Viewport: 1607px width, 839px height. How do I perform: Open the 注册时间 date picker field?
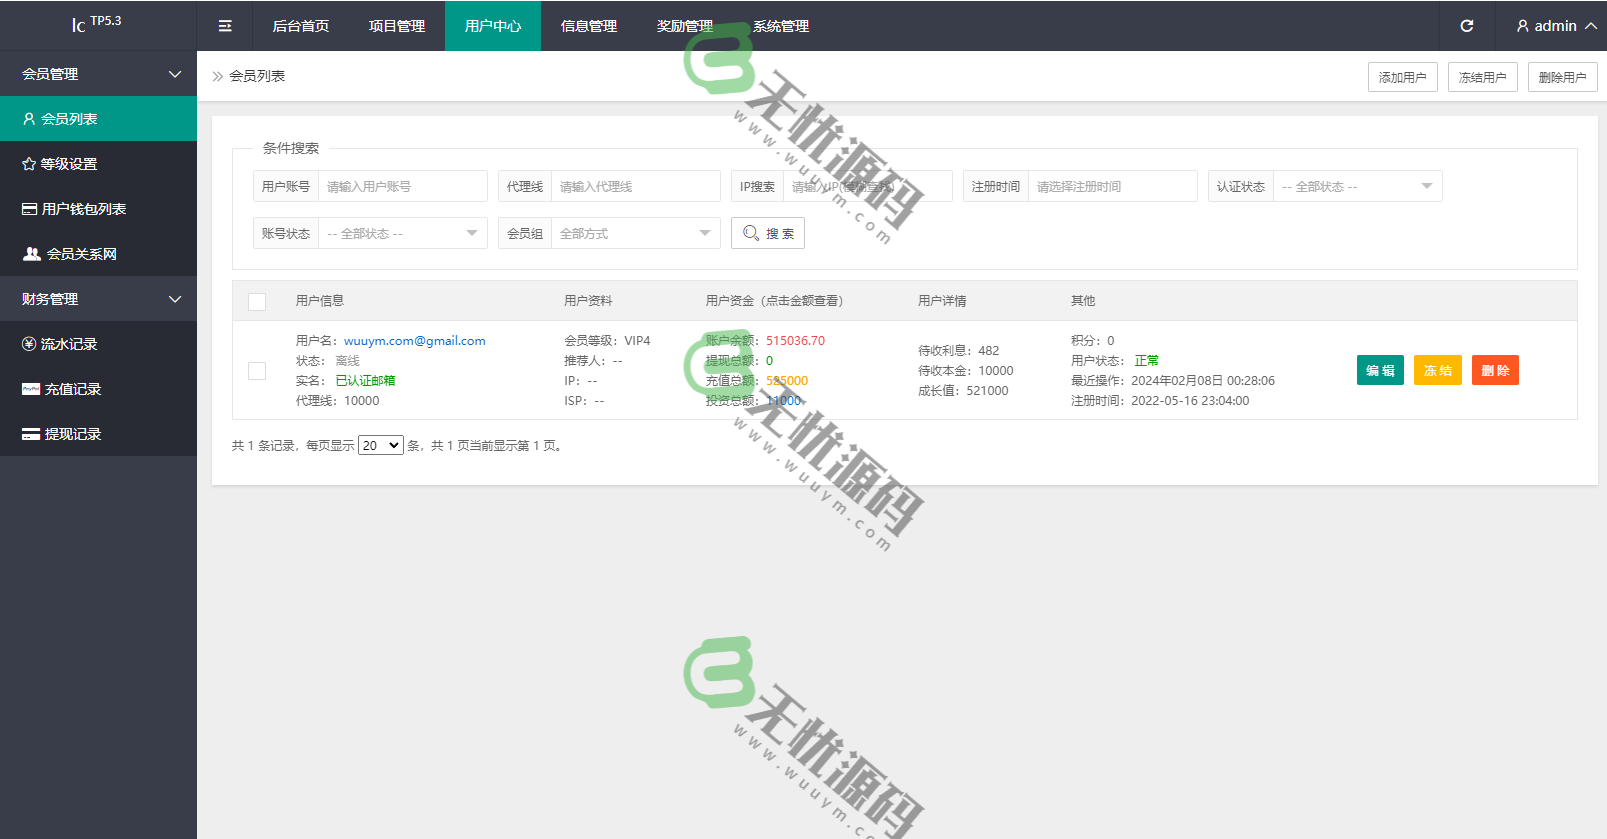pos(1112,187)
